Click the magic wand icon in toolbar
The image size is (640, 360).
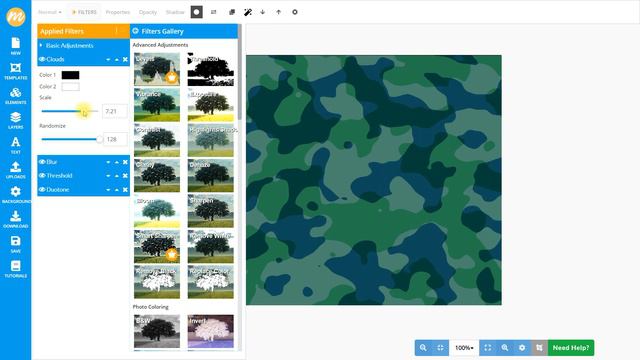pos(248,12)
